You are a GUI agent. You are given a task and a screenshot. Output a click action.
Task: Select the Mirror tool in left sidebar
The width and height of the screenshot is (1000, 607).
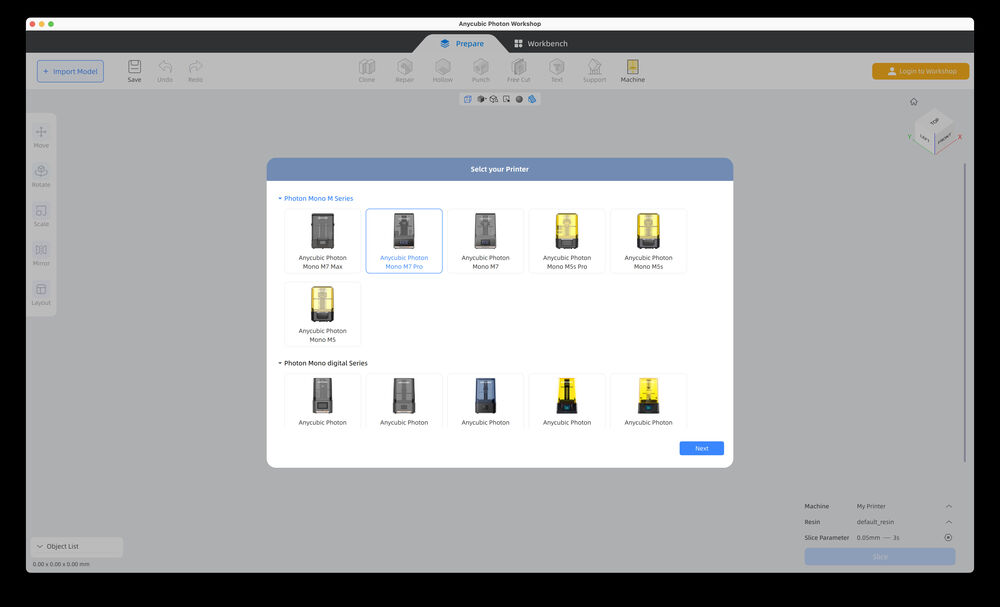pos(41,255)
